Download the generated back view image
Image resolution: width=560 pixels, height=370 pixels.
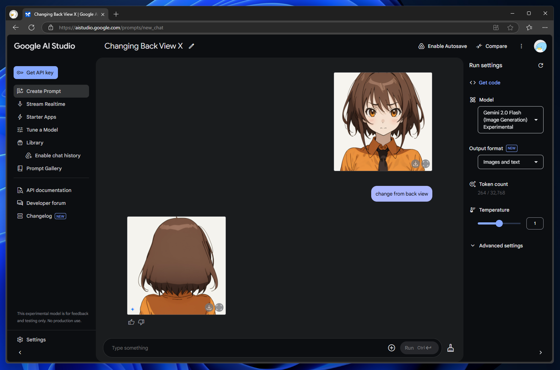tap(209, 307)
